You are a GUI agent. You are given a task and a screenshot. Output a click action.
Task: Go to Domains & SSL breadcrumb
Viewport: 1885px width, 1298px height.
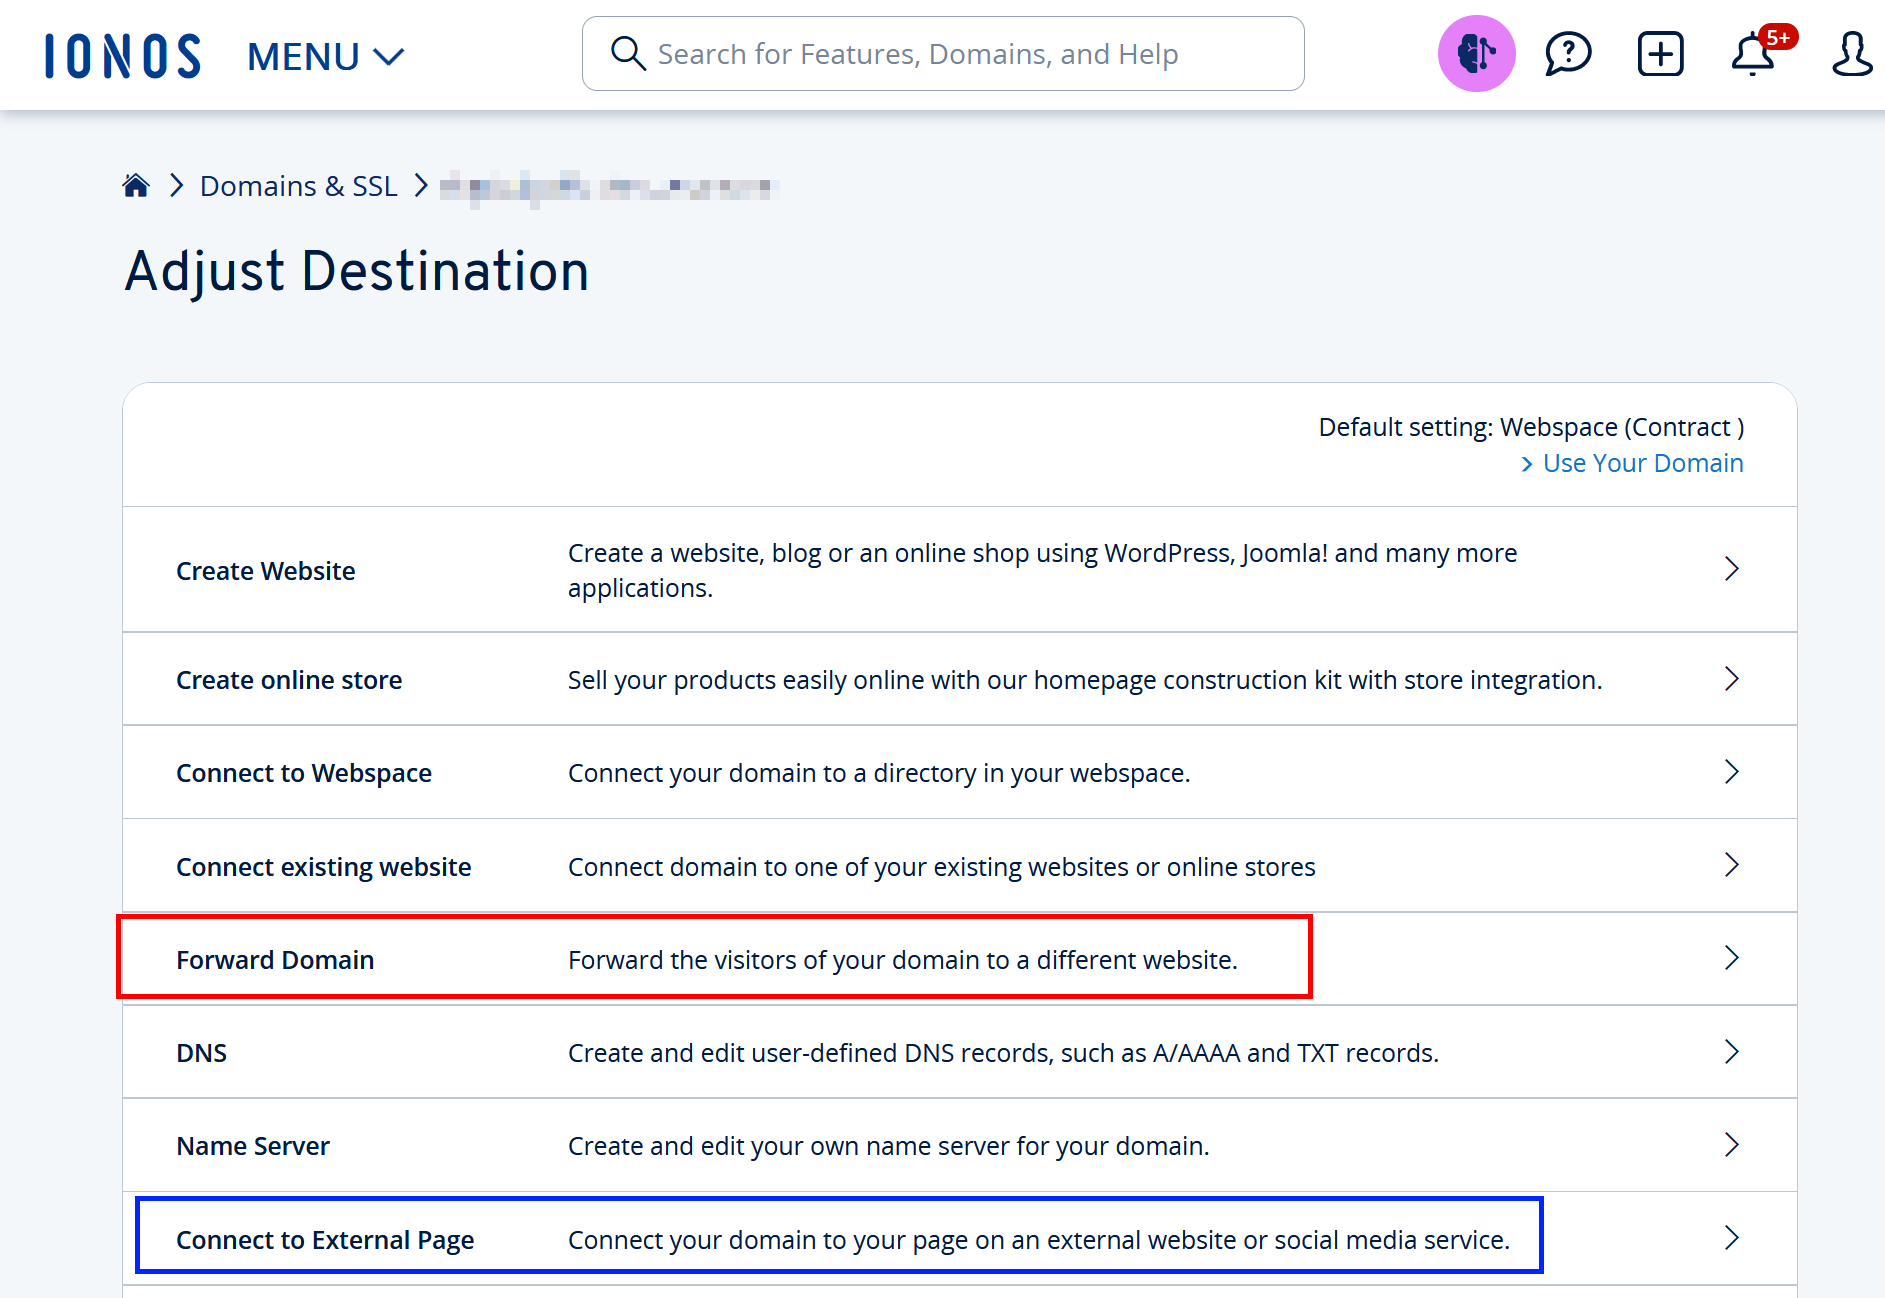click(x=298, y=186)
